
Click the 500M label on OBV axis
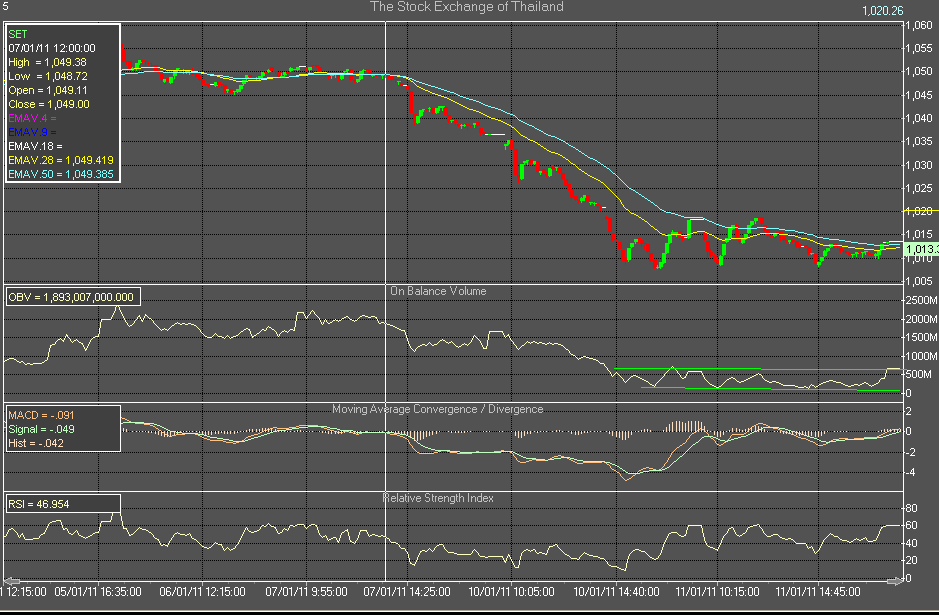pyautogui.click(x=918, y=374)
